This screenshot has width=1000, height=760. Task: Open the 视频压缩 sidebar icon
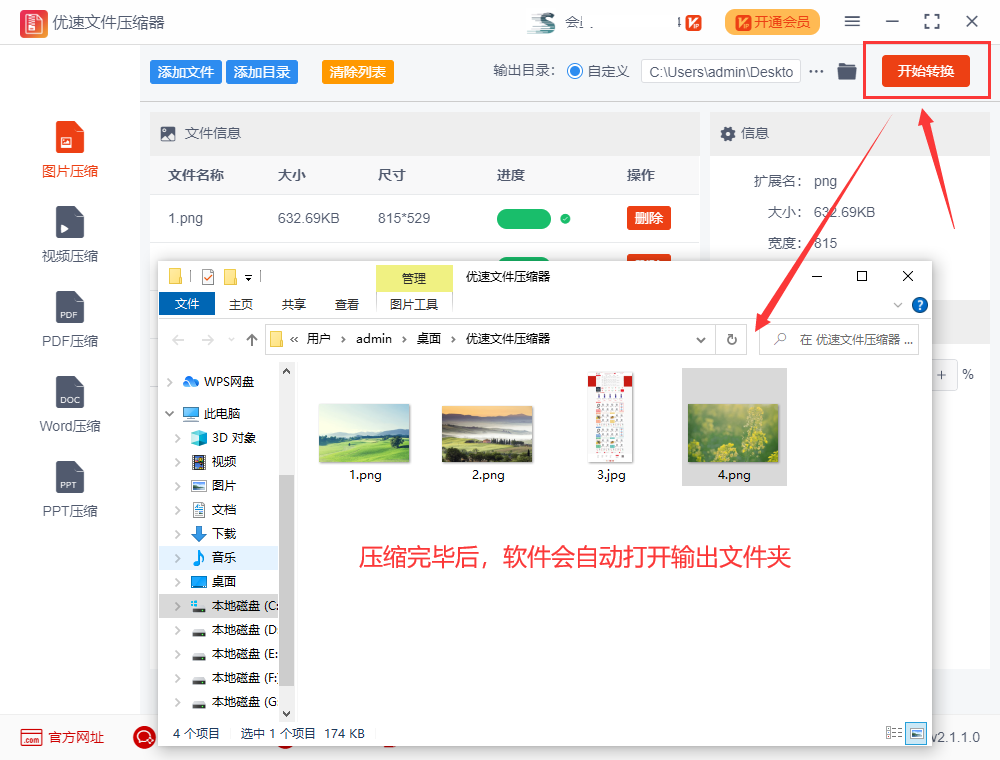pyautogui.click(x=70, y=222)
